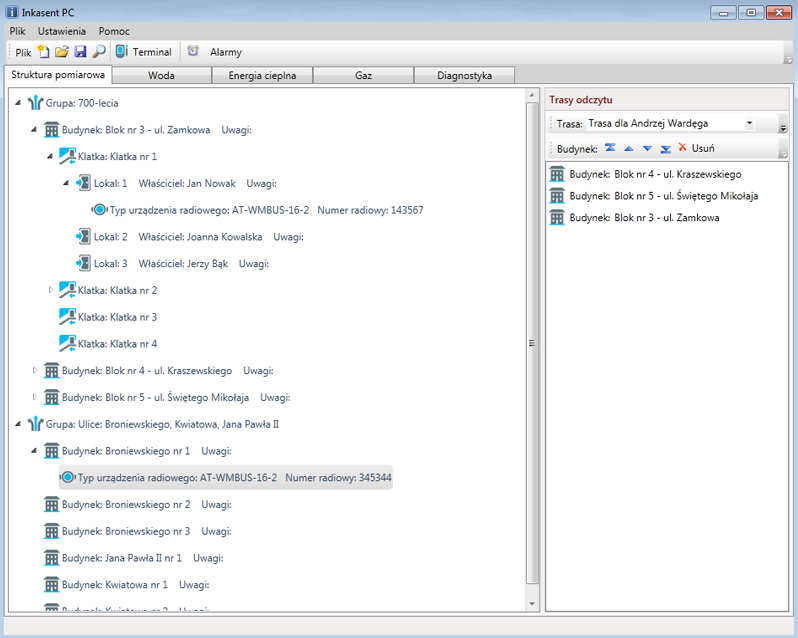Move selected building up one position

629,148
